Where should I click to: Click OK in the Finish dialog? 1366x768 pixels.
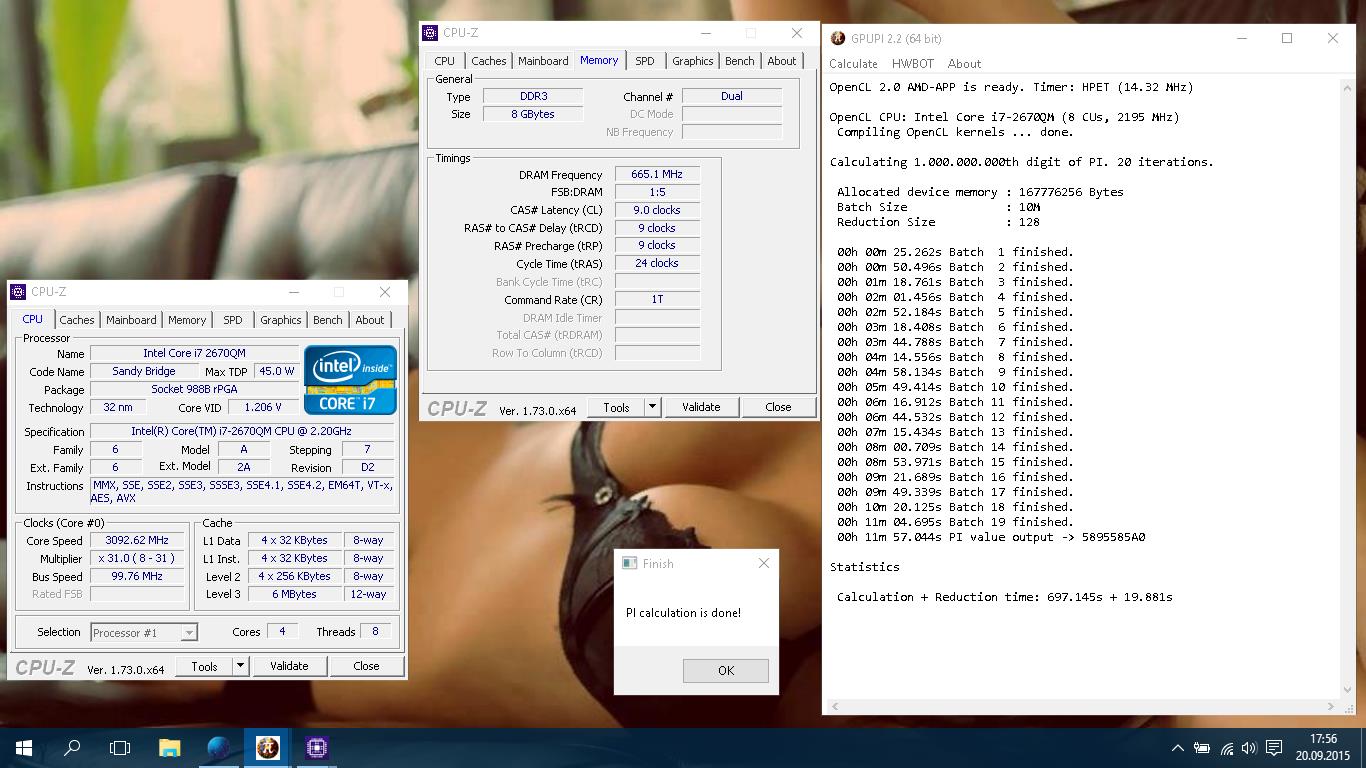coord(726,670)
